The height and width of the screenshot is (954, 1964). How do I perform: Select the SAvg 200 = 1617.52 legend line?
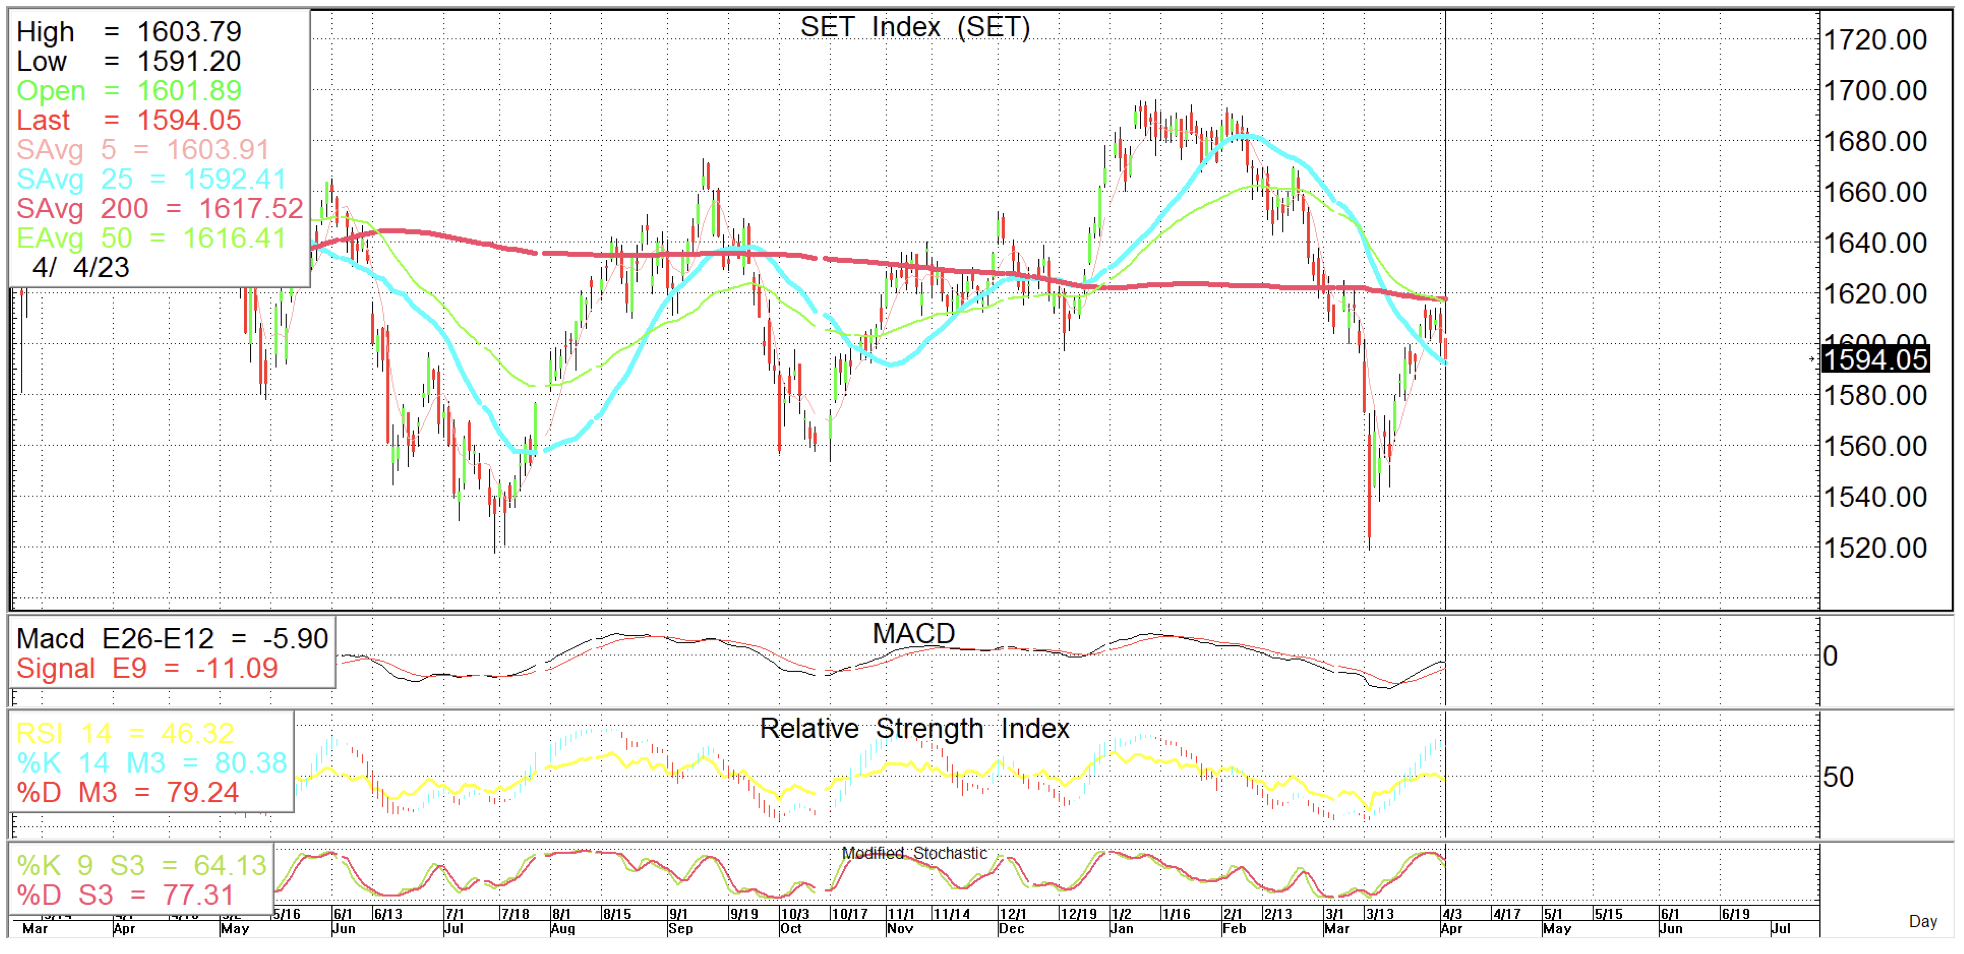[x=160, y=209]
